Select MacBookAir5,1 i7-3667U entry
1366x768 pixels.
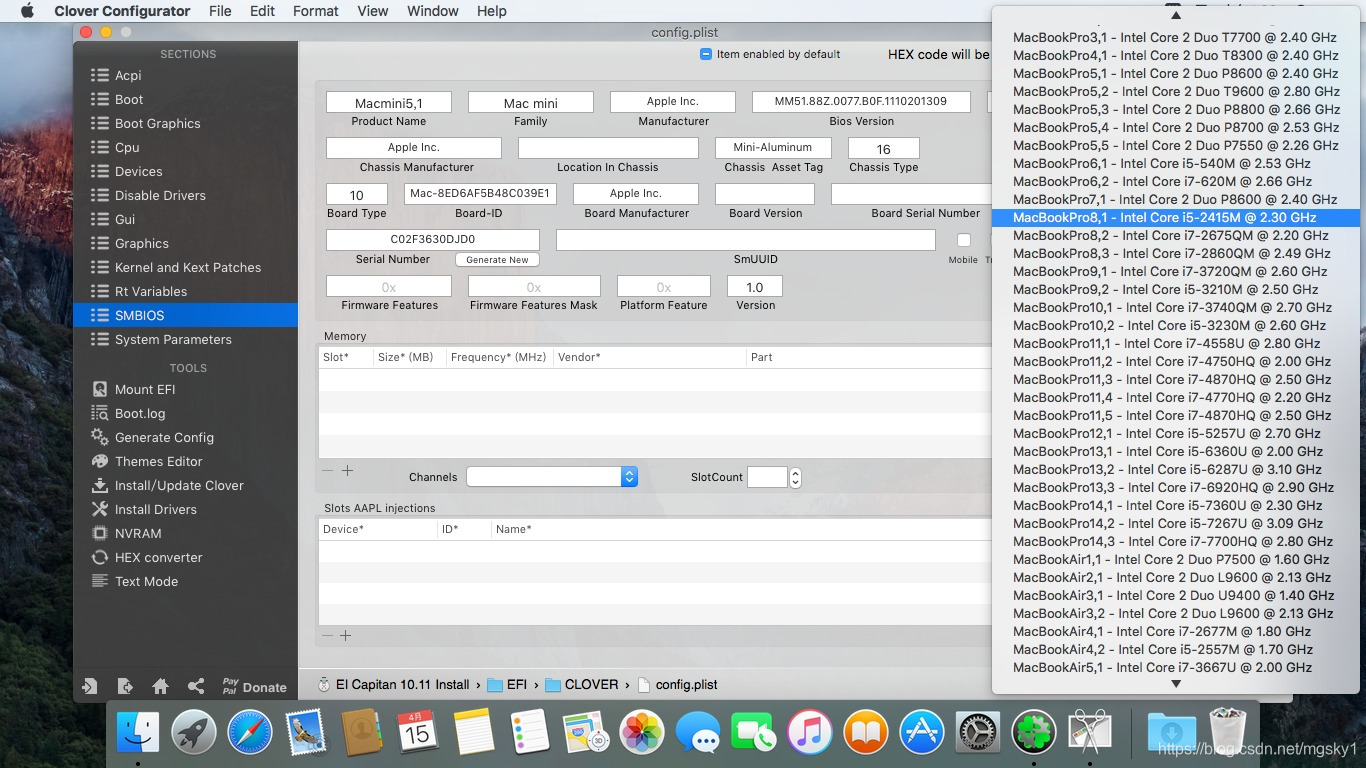pos(1176,667)
